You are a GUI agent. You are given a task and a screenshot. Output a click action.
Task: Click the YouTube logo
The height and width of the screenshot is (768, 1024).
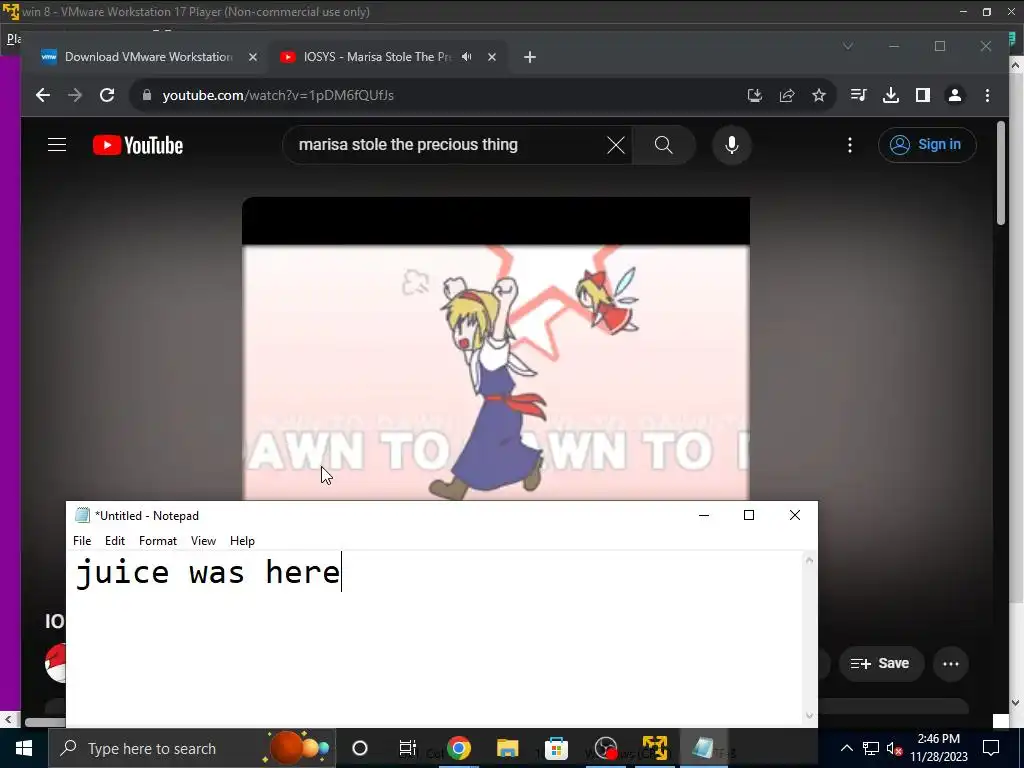[138, 145]
